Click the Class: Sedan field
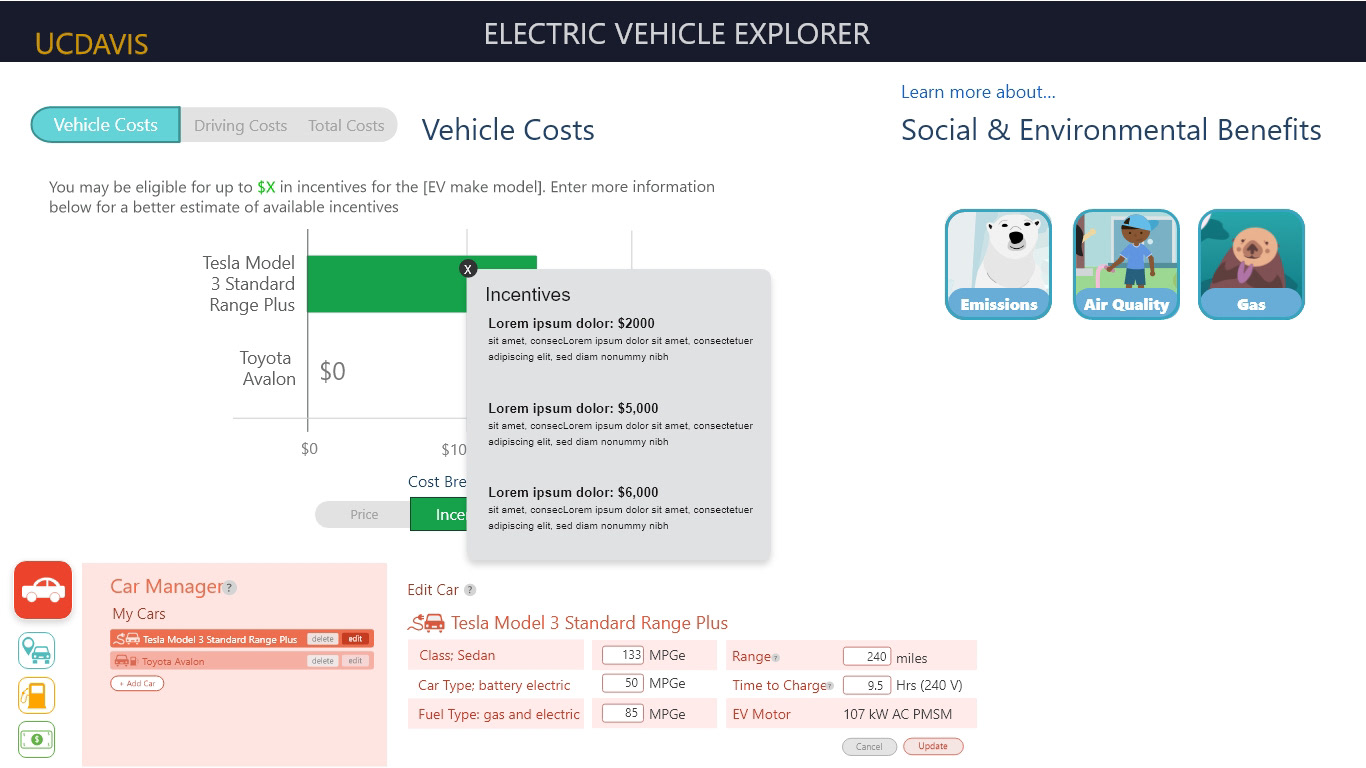This screenshot has width=1366, height=768. [x=496, y=655]
